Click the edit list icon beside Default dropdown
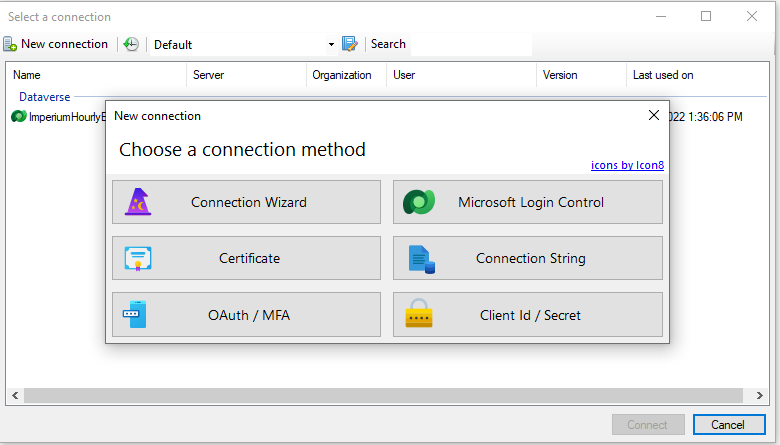This screenshot has height=445, width=780. (349, 44)
